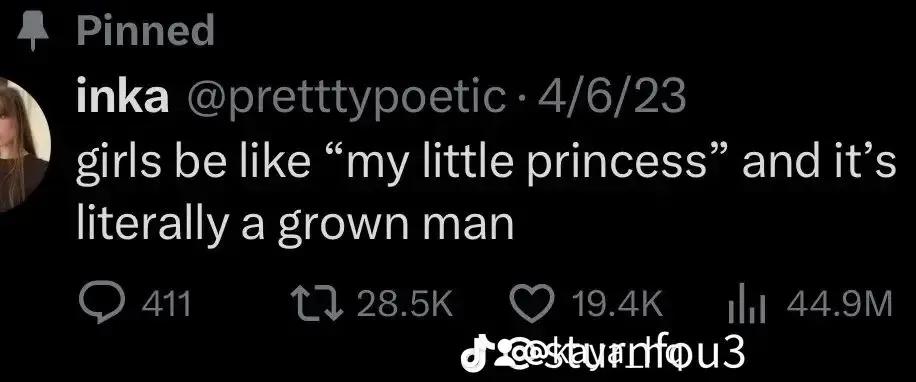Click the 28.5K retweet count
The height and width of the screenshot is (382, 916).
tap(404, 304)
